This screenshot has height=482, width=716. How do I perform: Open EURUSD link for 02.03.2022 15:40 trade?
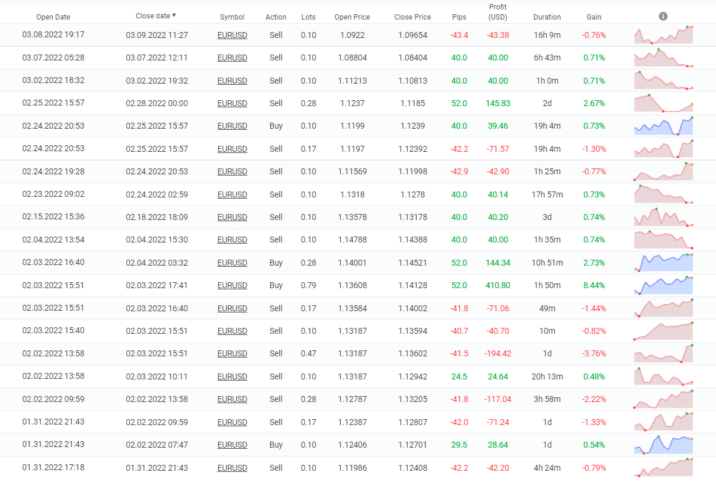pos(232,331)
